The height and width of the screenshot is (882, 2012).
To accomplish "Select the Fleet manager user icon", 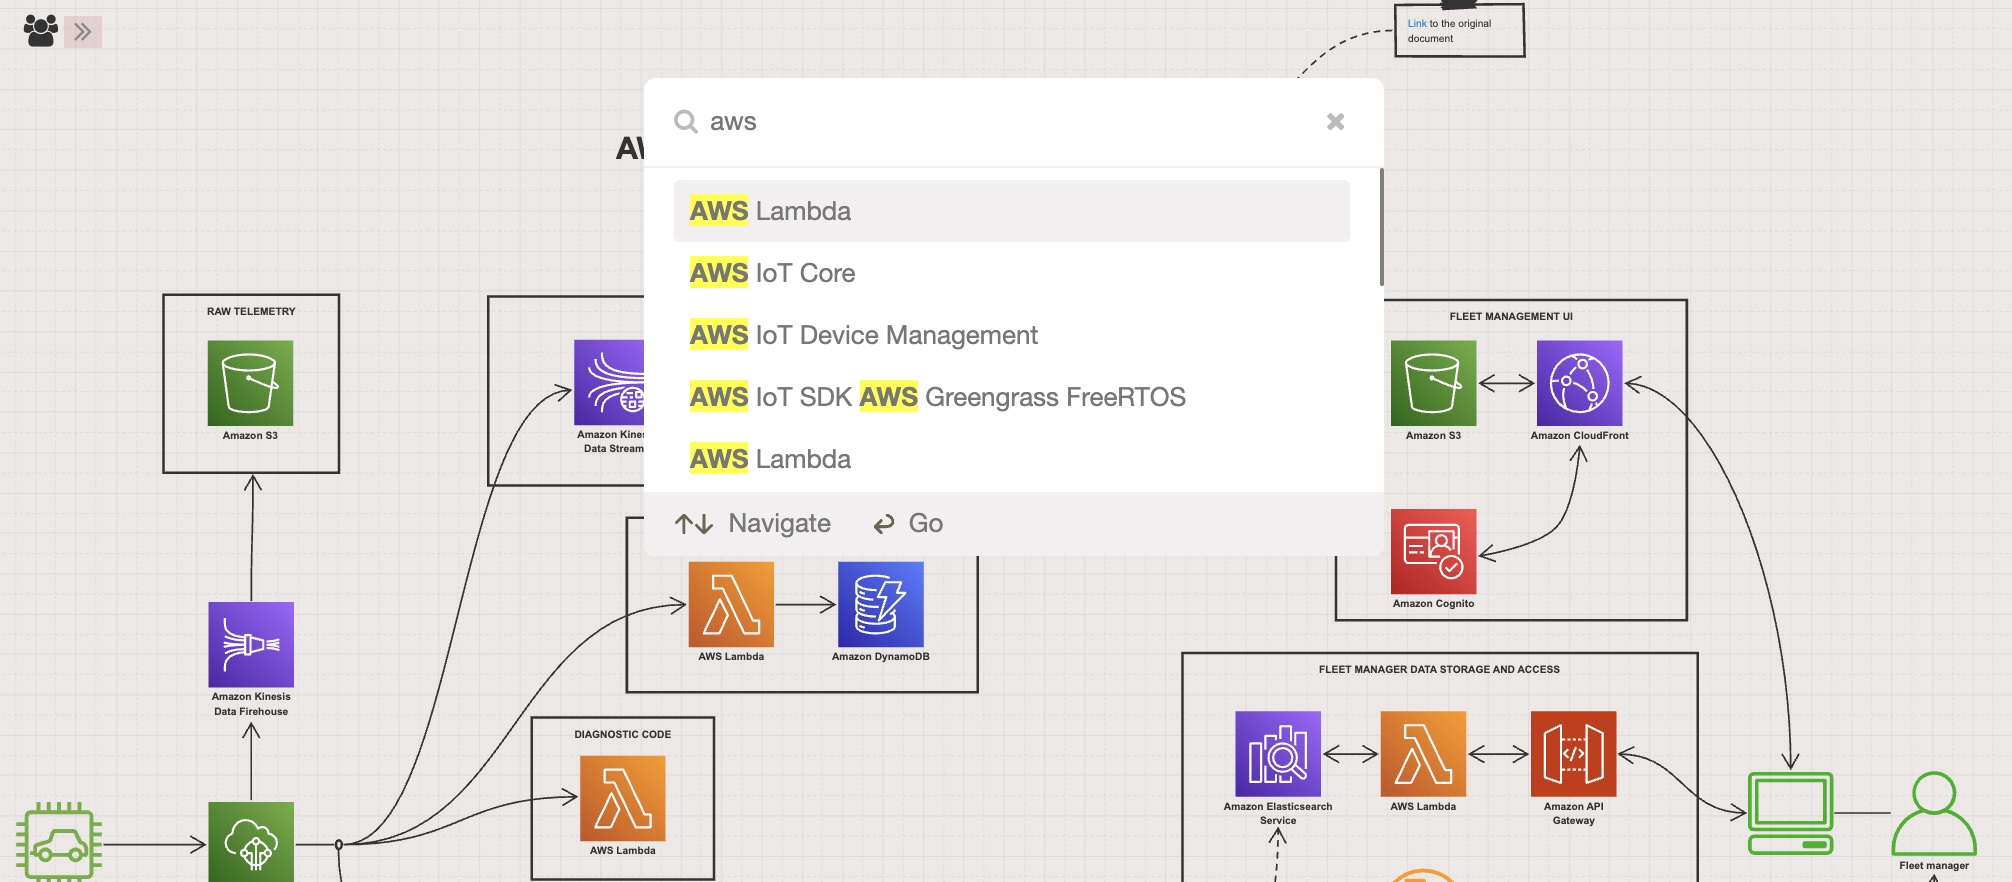I will tap(1934, 813).
